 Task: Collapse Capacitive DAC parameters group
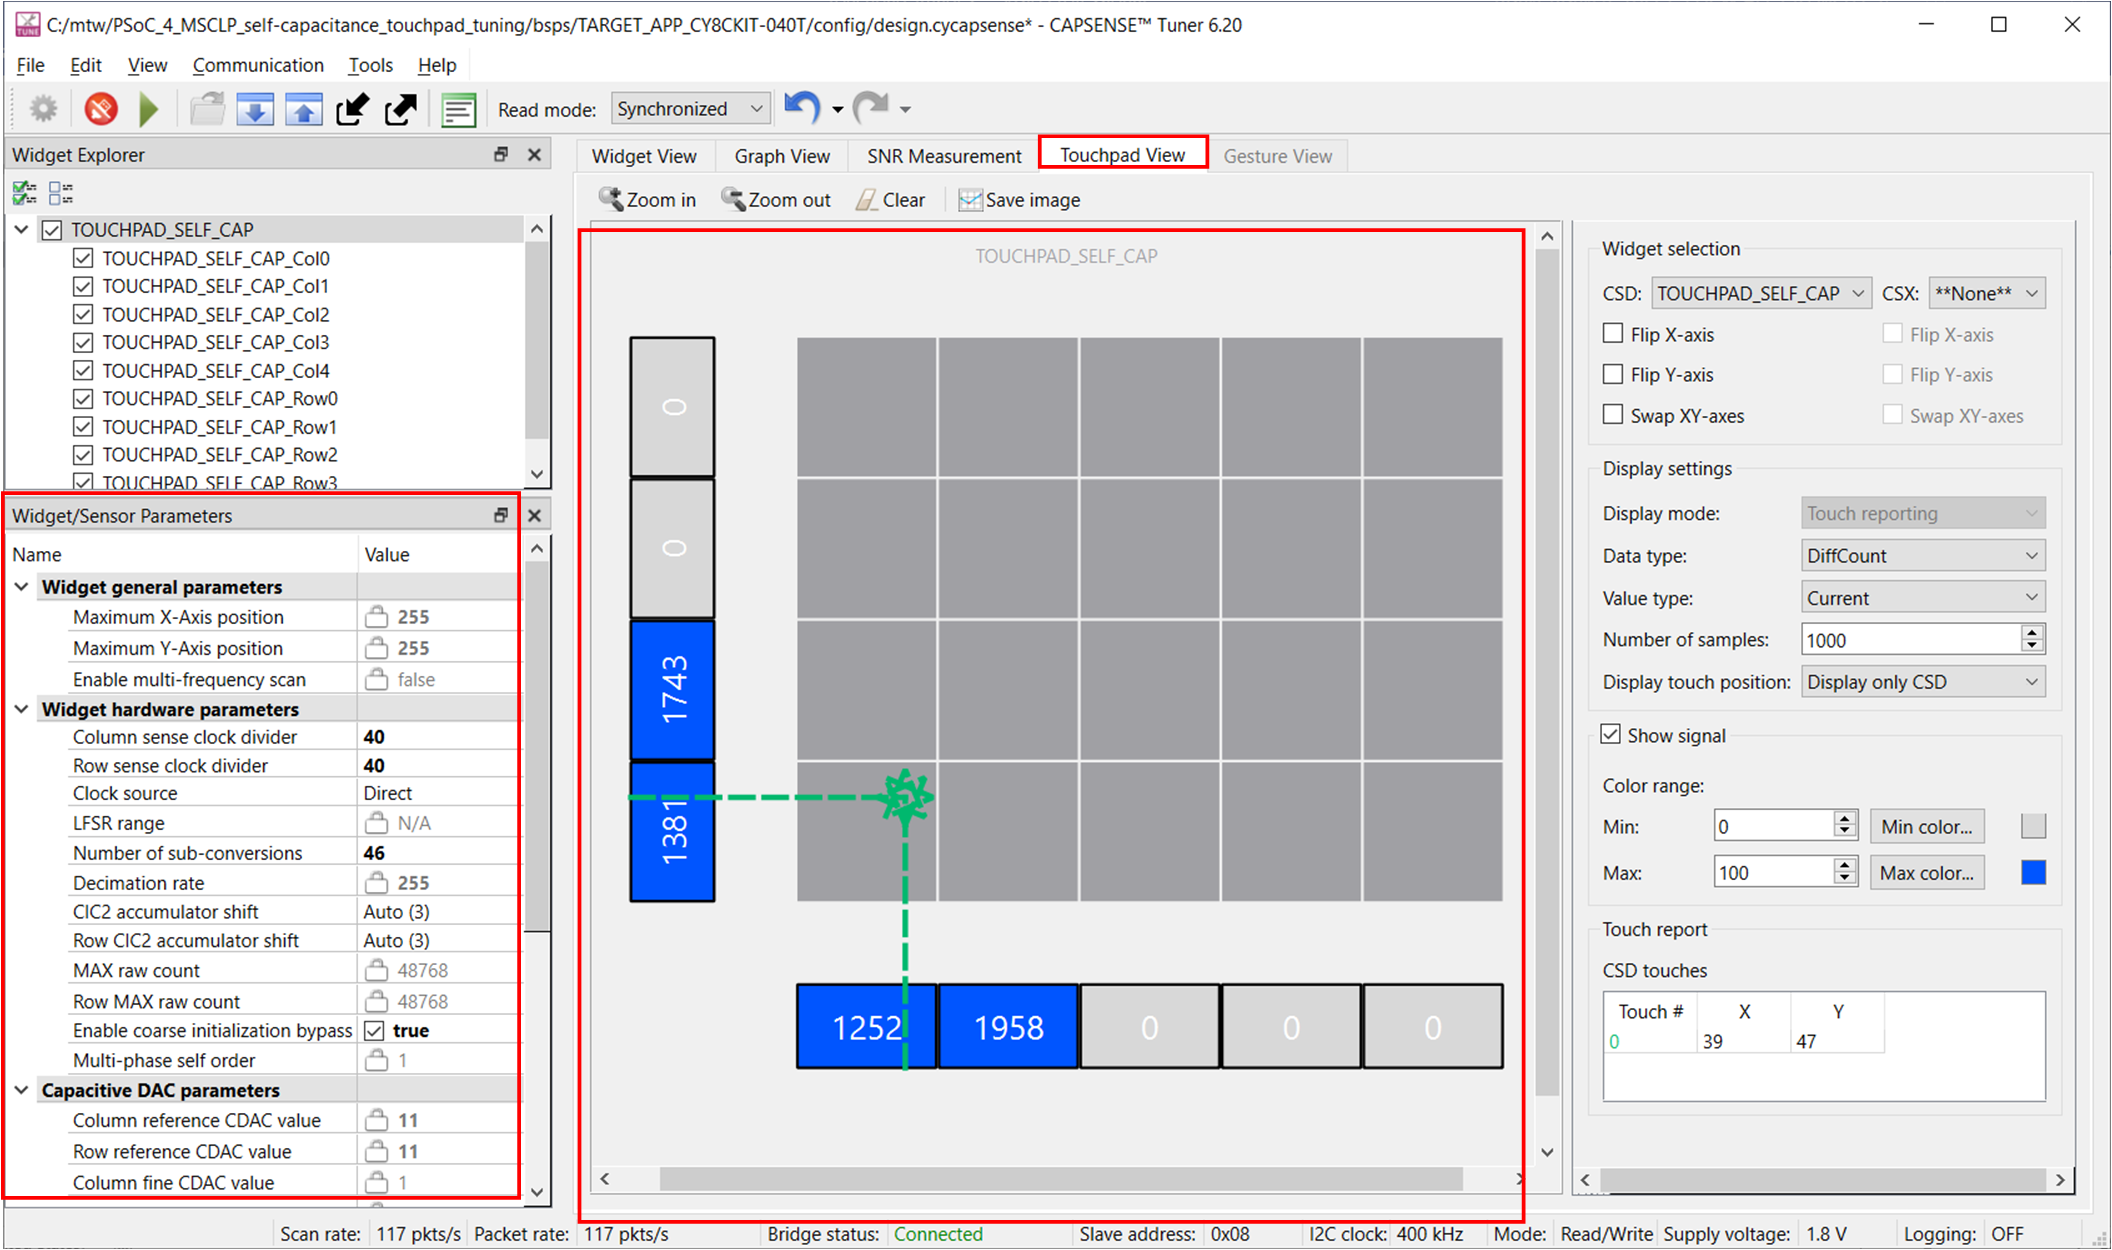pyautogui.click(x=21, y=1089)
